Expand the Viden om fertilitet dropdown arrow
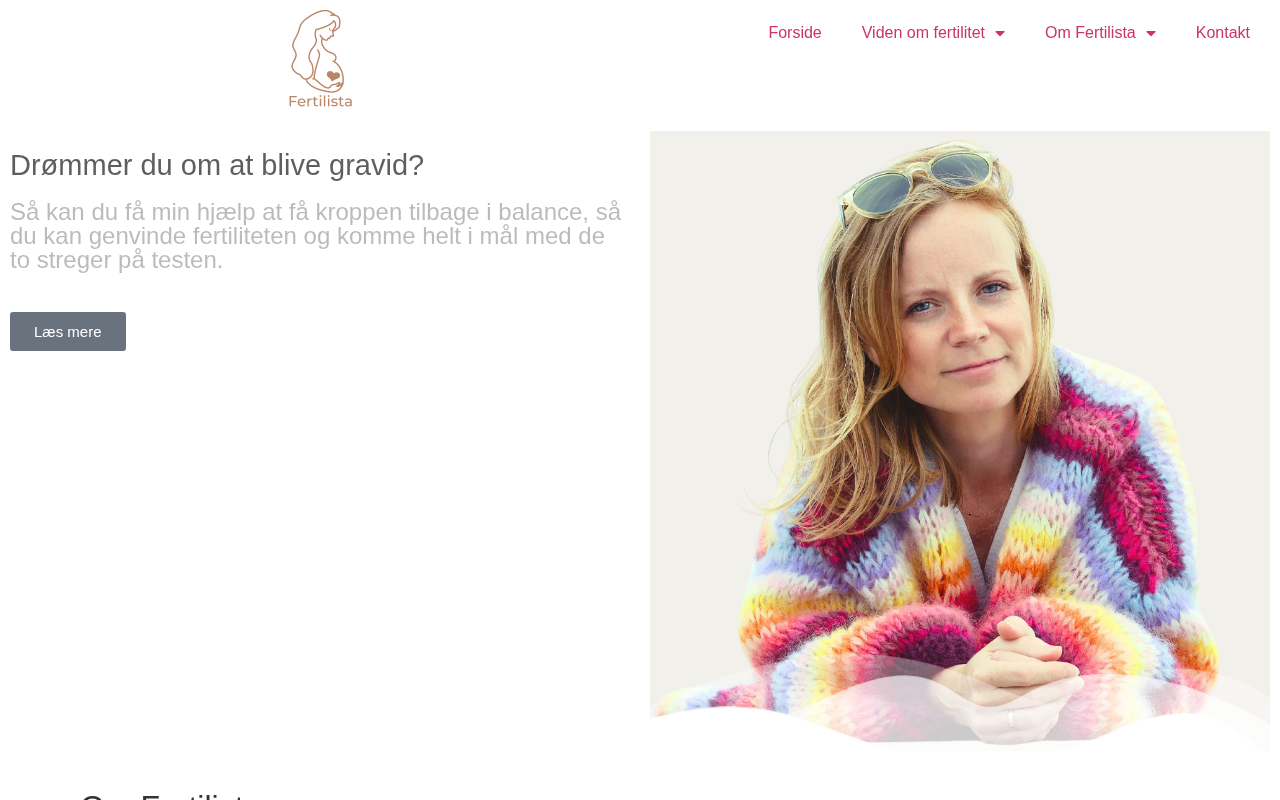The image size is (1280, 800). 999,34
